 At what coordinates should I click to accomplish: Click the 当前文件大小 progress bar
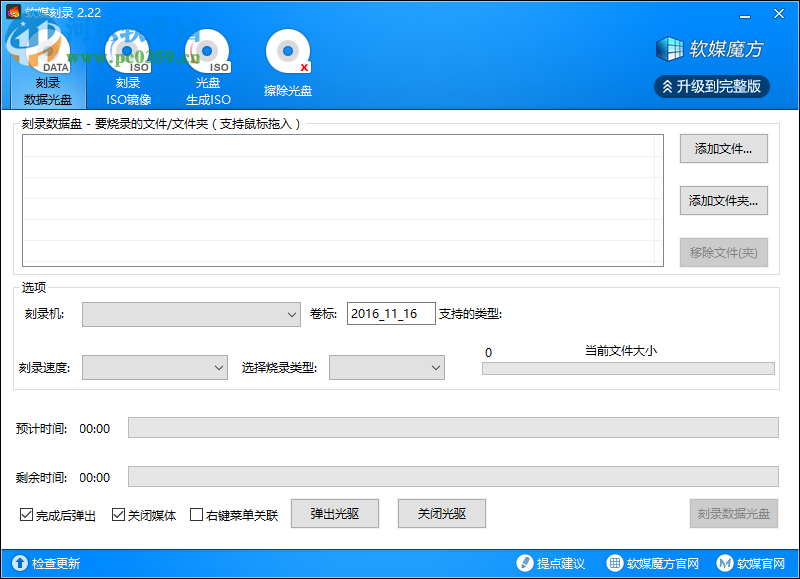tap(628, 368)
